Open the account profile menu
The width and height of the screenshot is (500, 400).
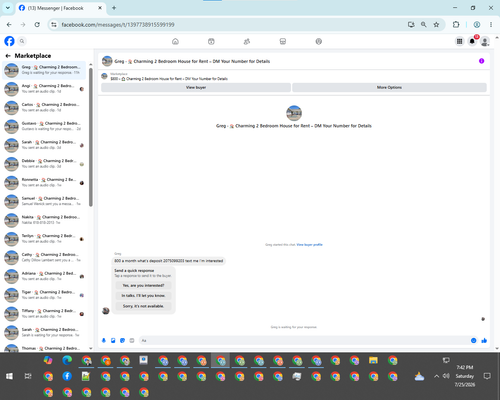[485, 41]
